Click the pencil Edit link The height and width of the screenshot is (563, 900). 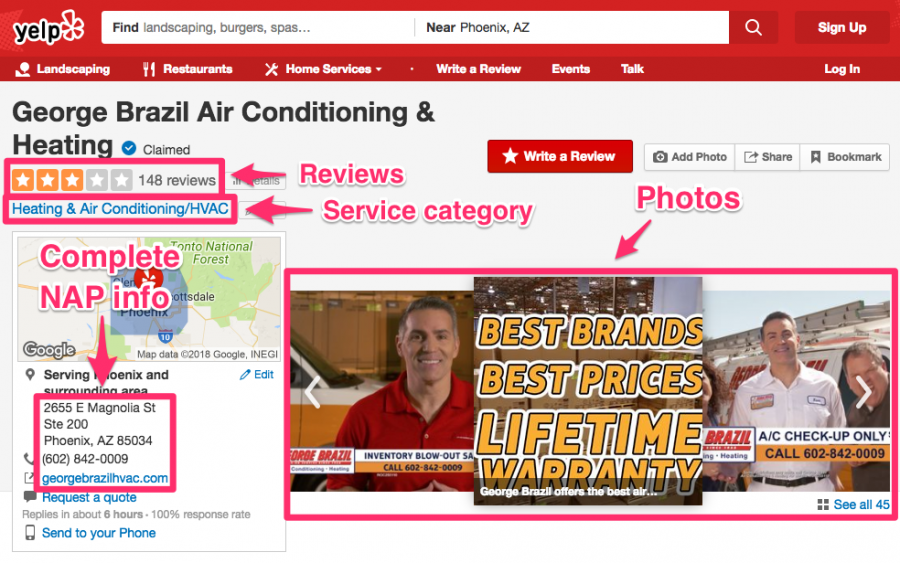257,374
